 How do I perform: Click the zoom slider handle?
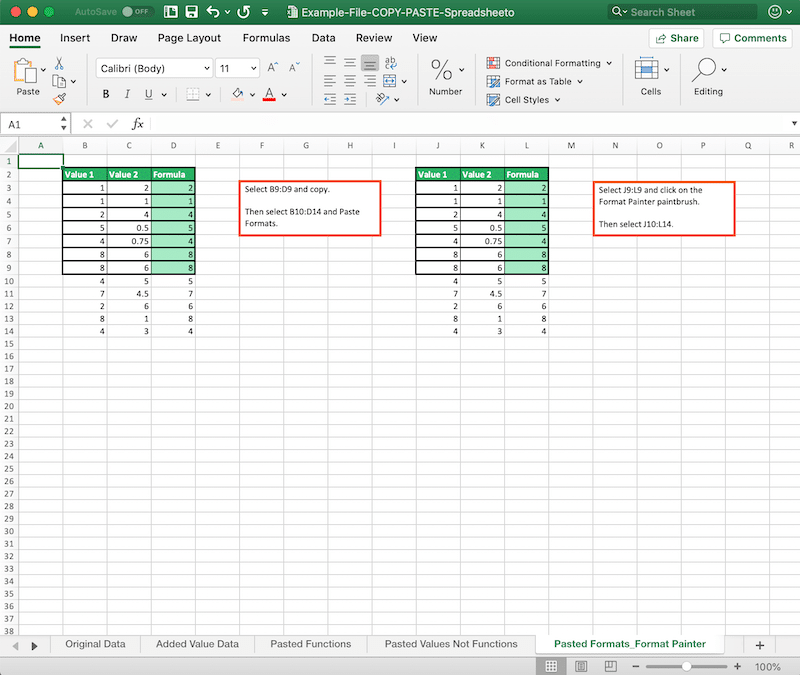686,666
